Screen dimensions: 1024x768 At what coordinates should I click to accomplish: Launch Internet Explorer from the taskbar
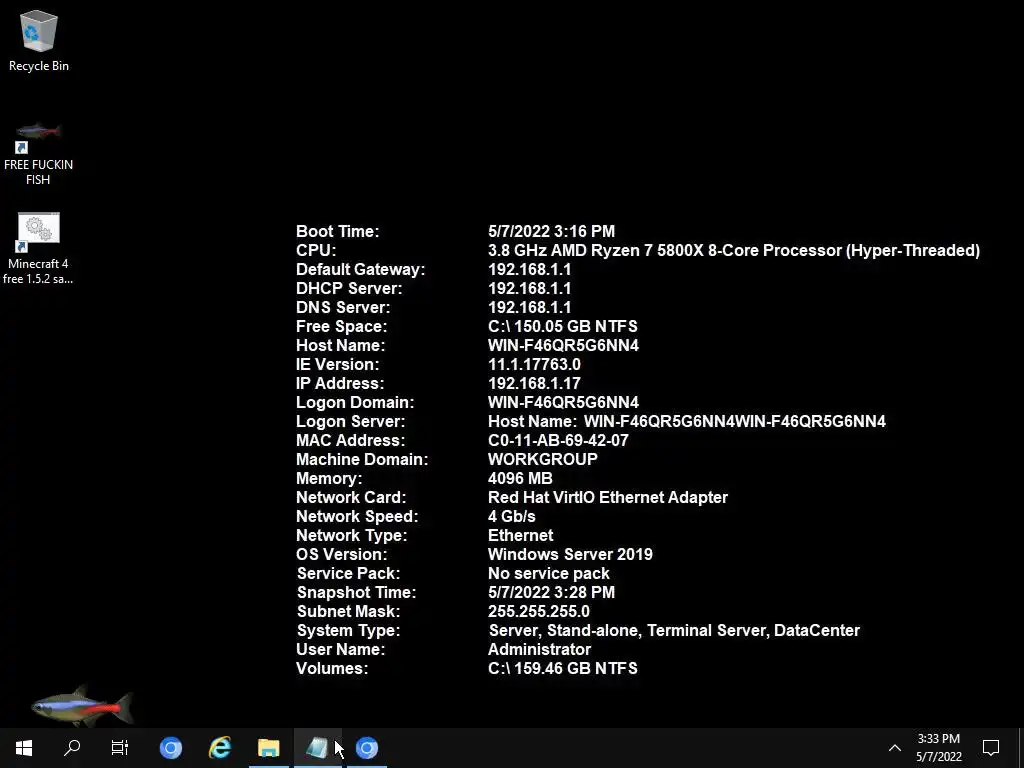220,748
